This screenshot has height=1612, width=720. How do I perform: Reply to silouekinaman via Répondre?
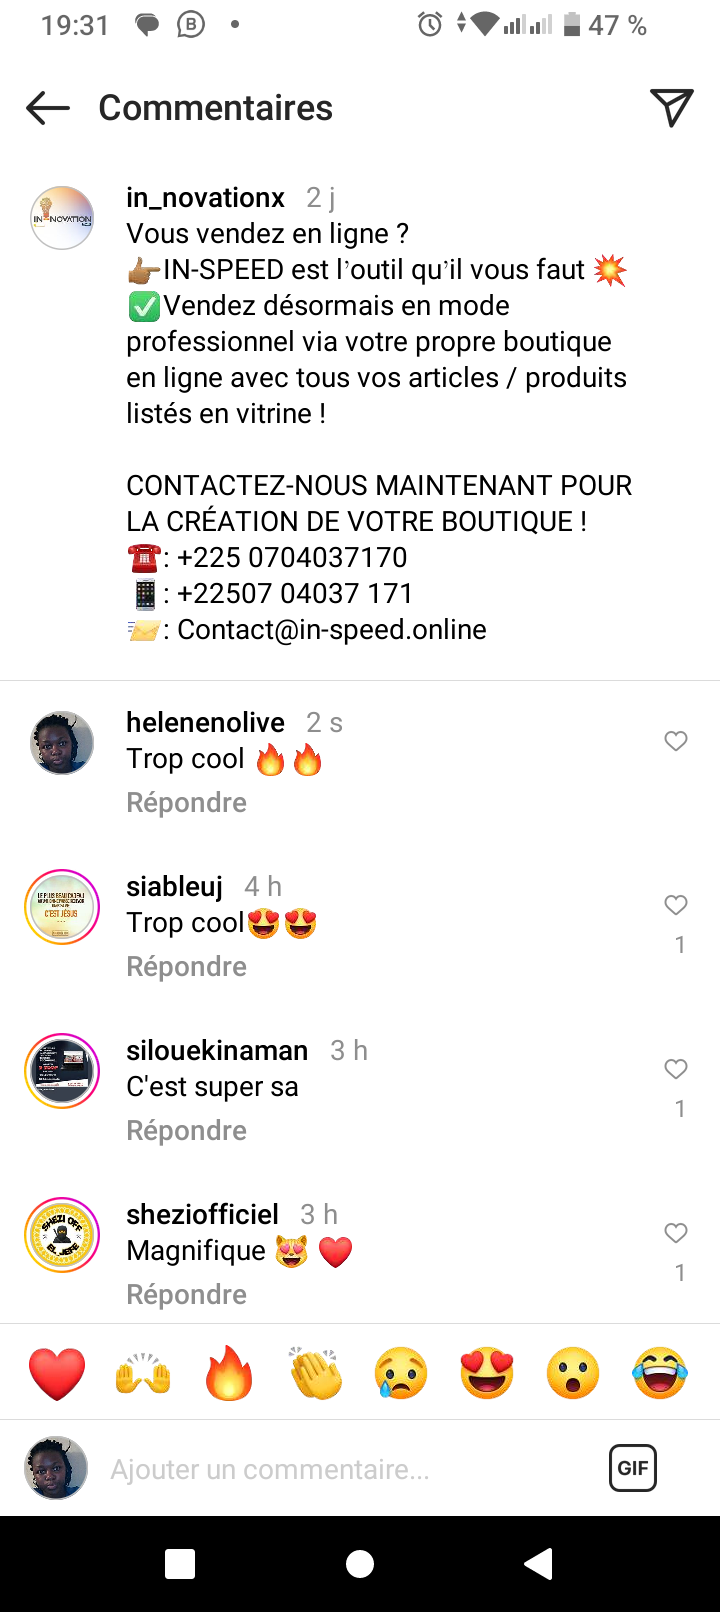(186, 1131)
